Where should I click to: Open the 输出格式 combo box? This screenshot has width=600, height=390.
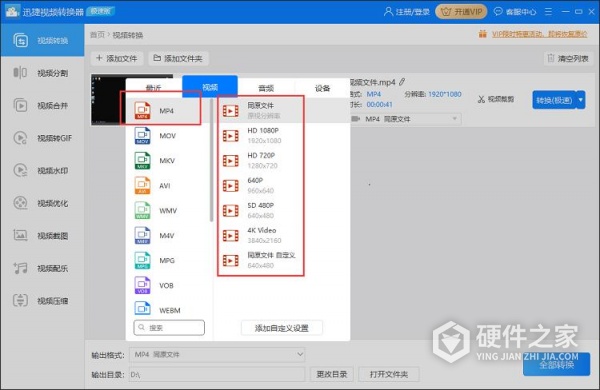[217, 355]
